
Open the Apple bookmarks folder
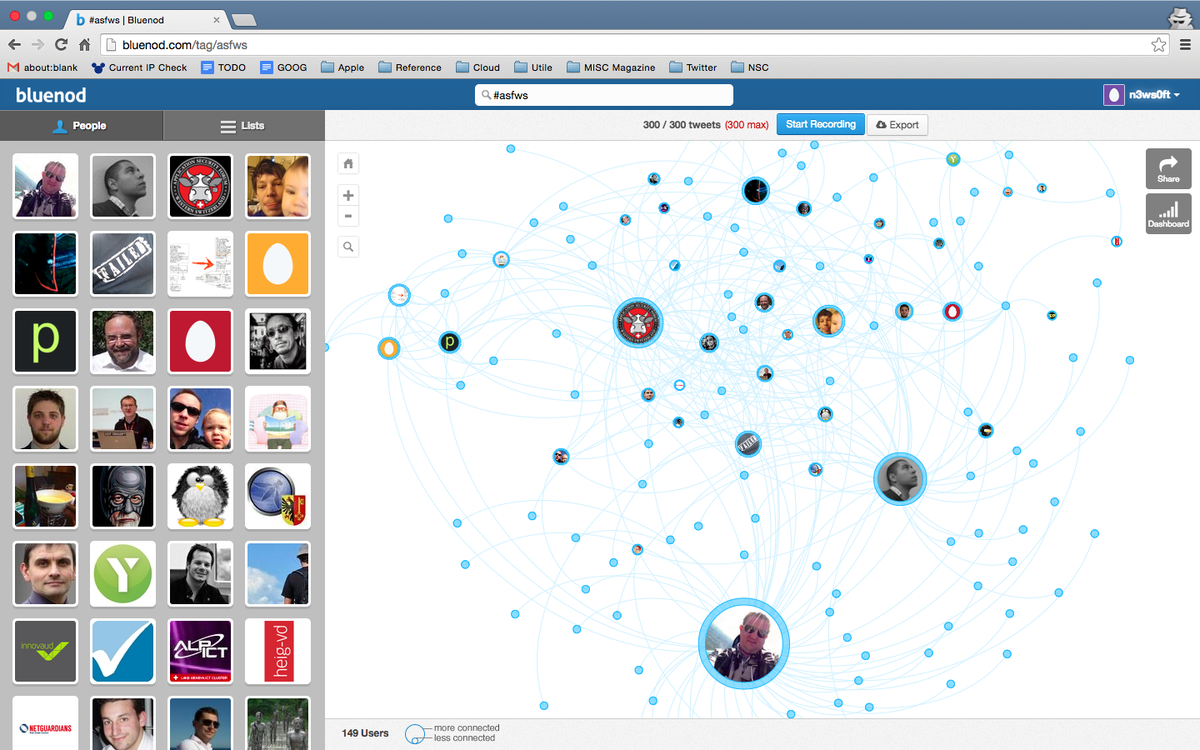pyautogui.click(x=343, y=68)
